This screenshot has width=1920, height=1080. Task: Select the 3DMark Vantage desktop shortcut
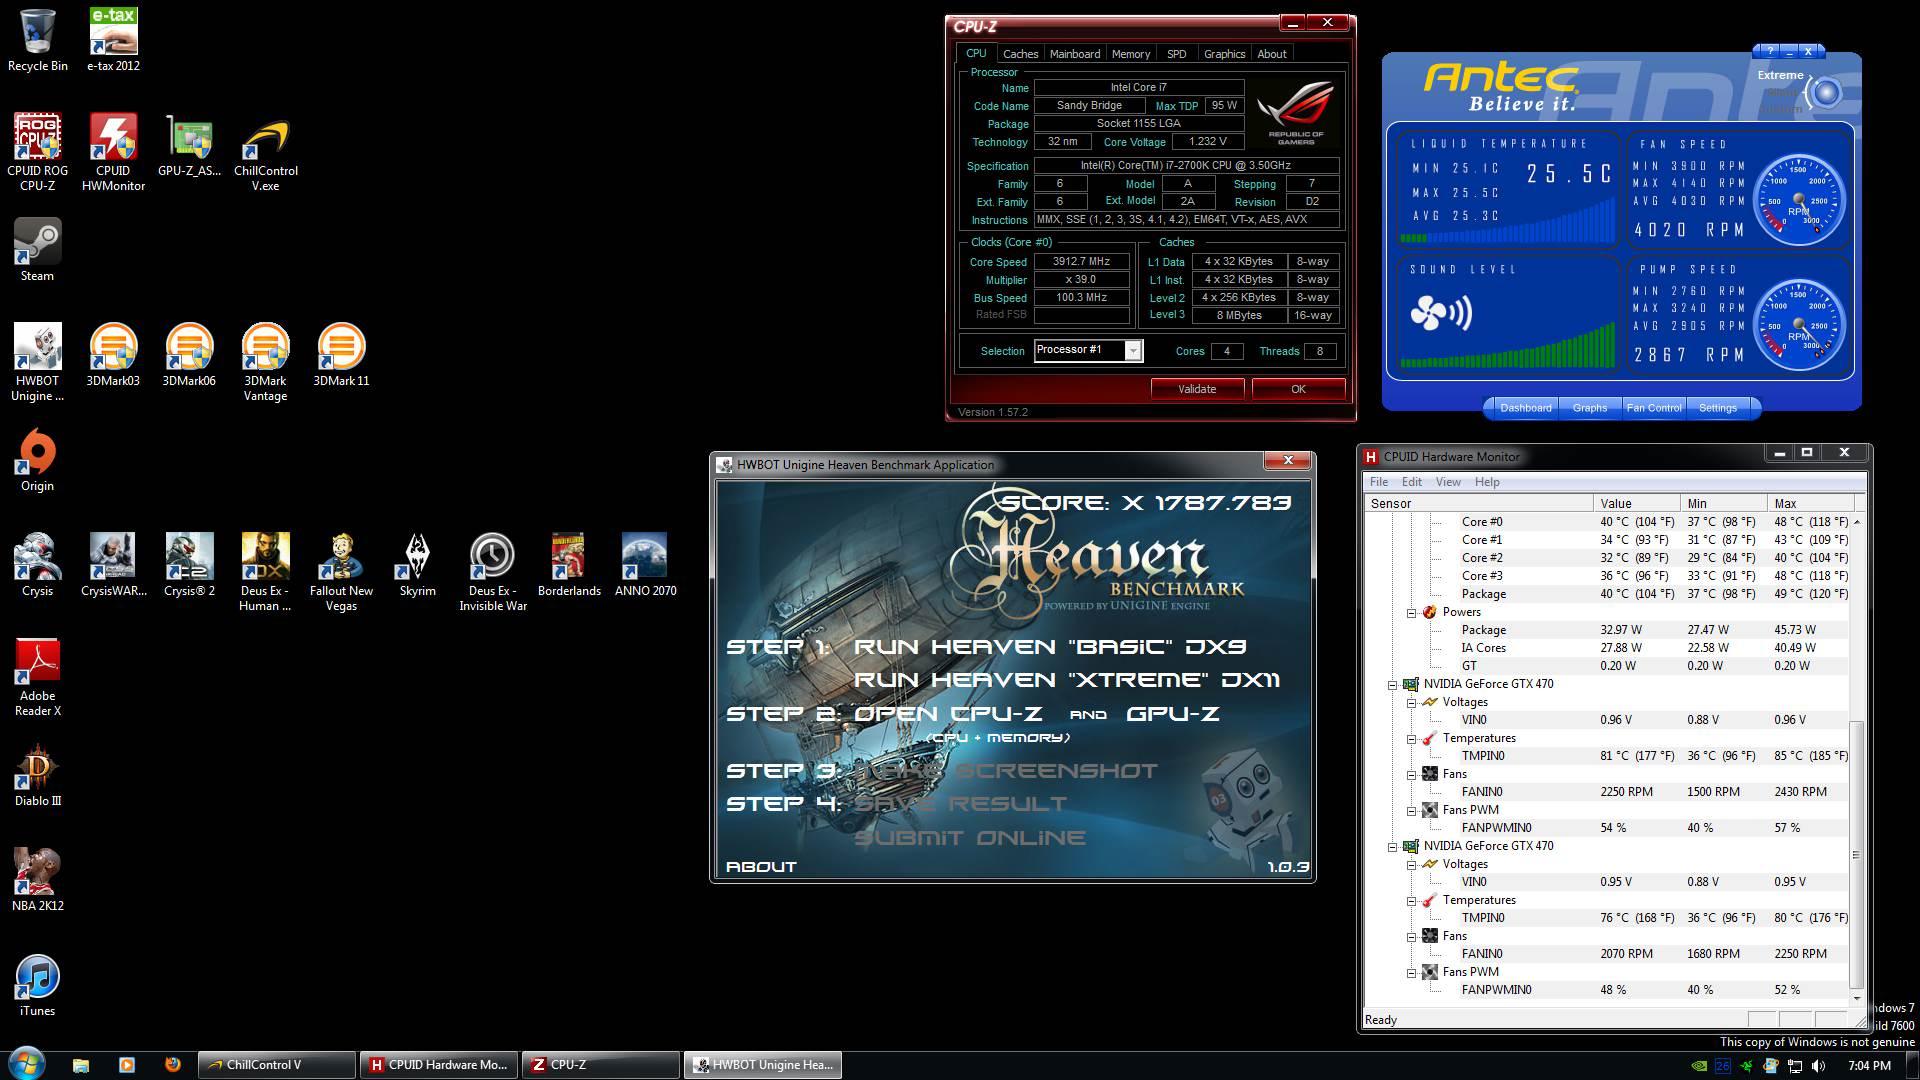pos(265,362)
